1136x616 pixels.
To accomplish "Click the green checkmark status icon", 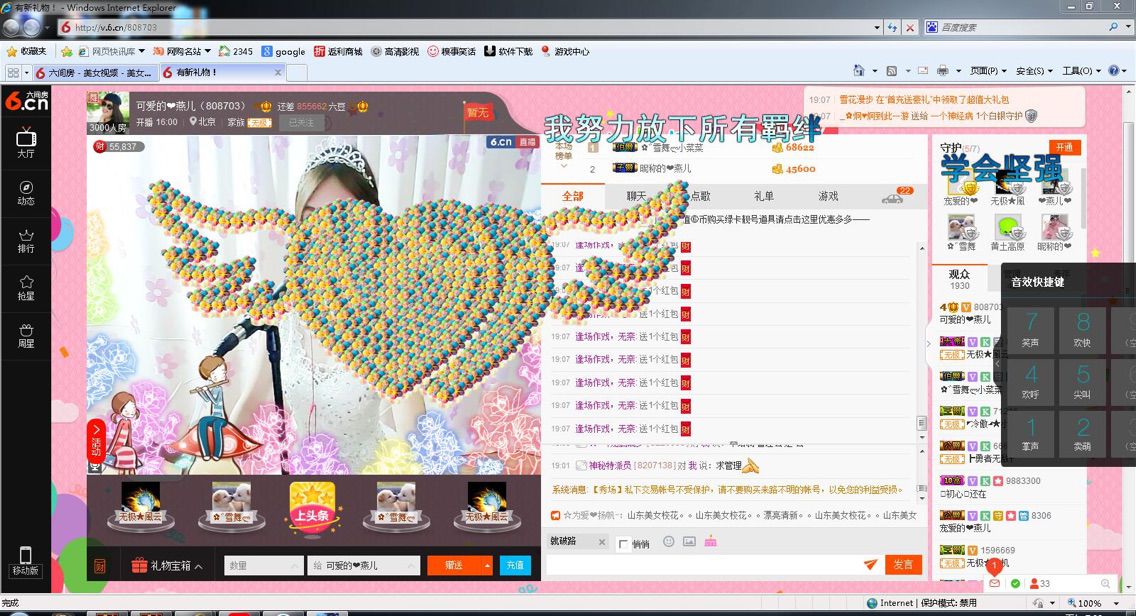I will [1015, 583].
